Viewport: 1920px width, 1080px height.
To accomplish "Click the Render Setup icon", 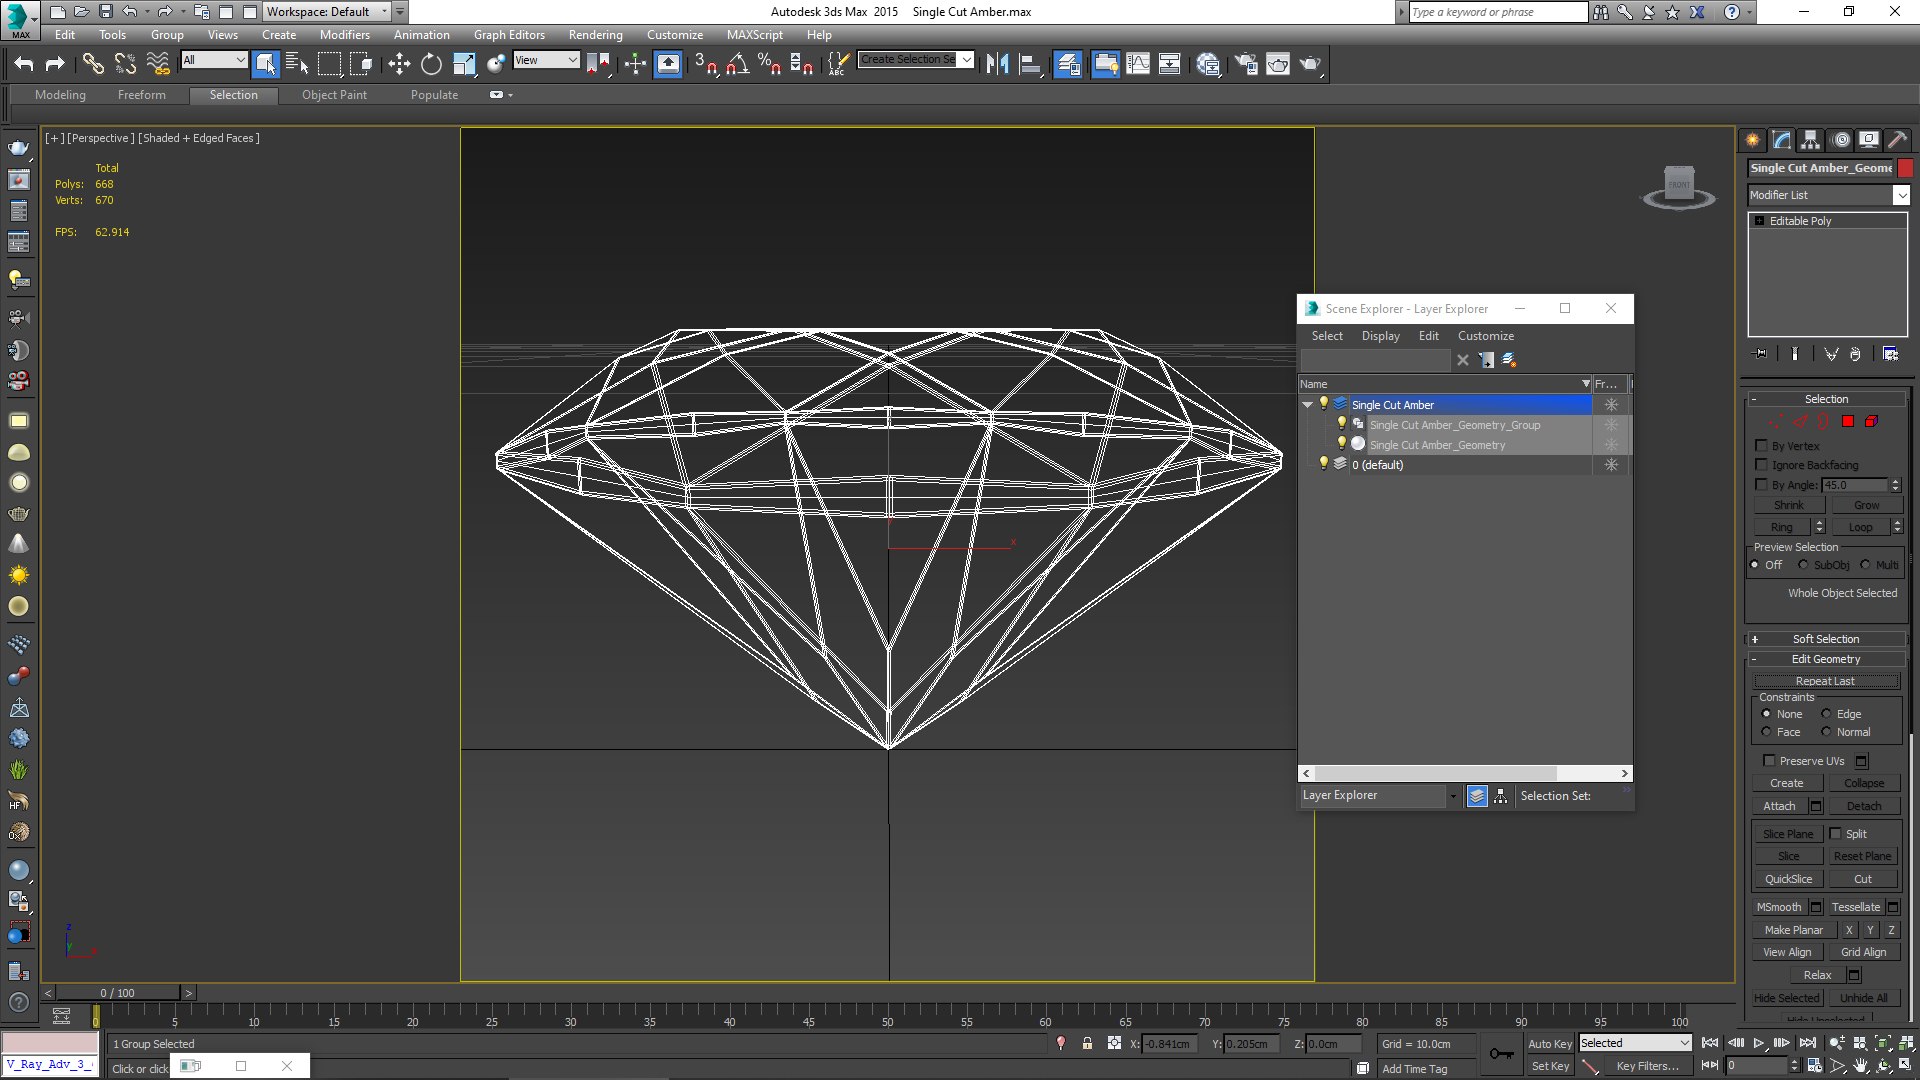I will (x=1246, y=64).
